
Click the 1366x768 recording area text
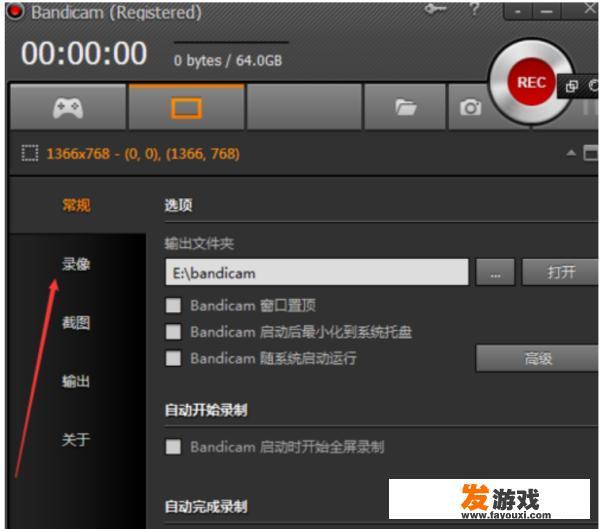pyautogui.click(x=143, y=154)
